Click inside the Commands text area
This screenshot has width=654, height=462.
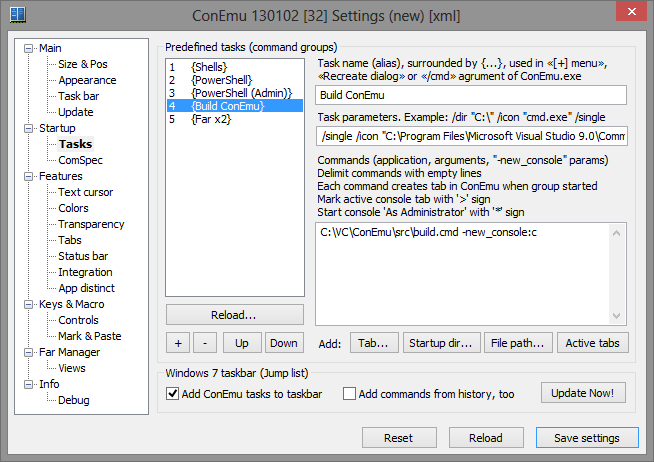pos(462,274)
